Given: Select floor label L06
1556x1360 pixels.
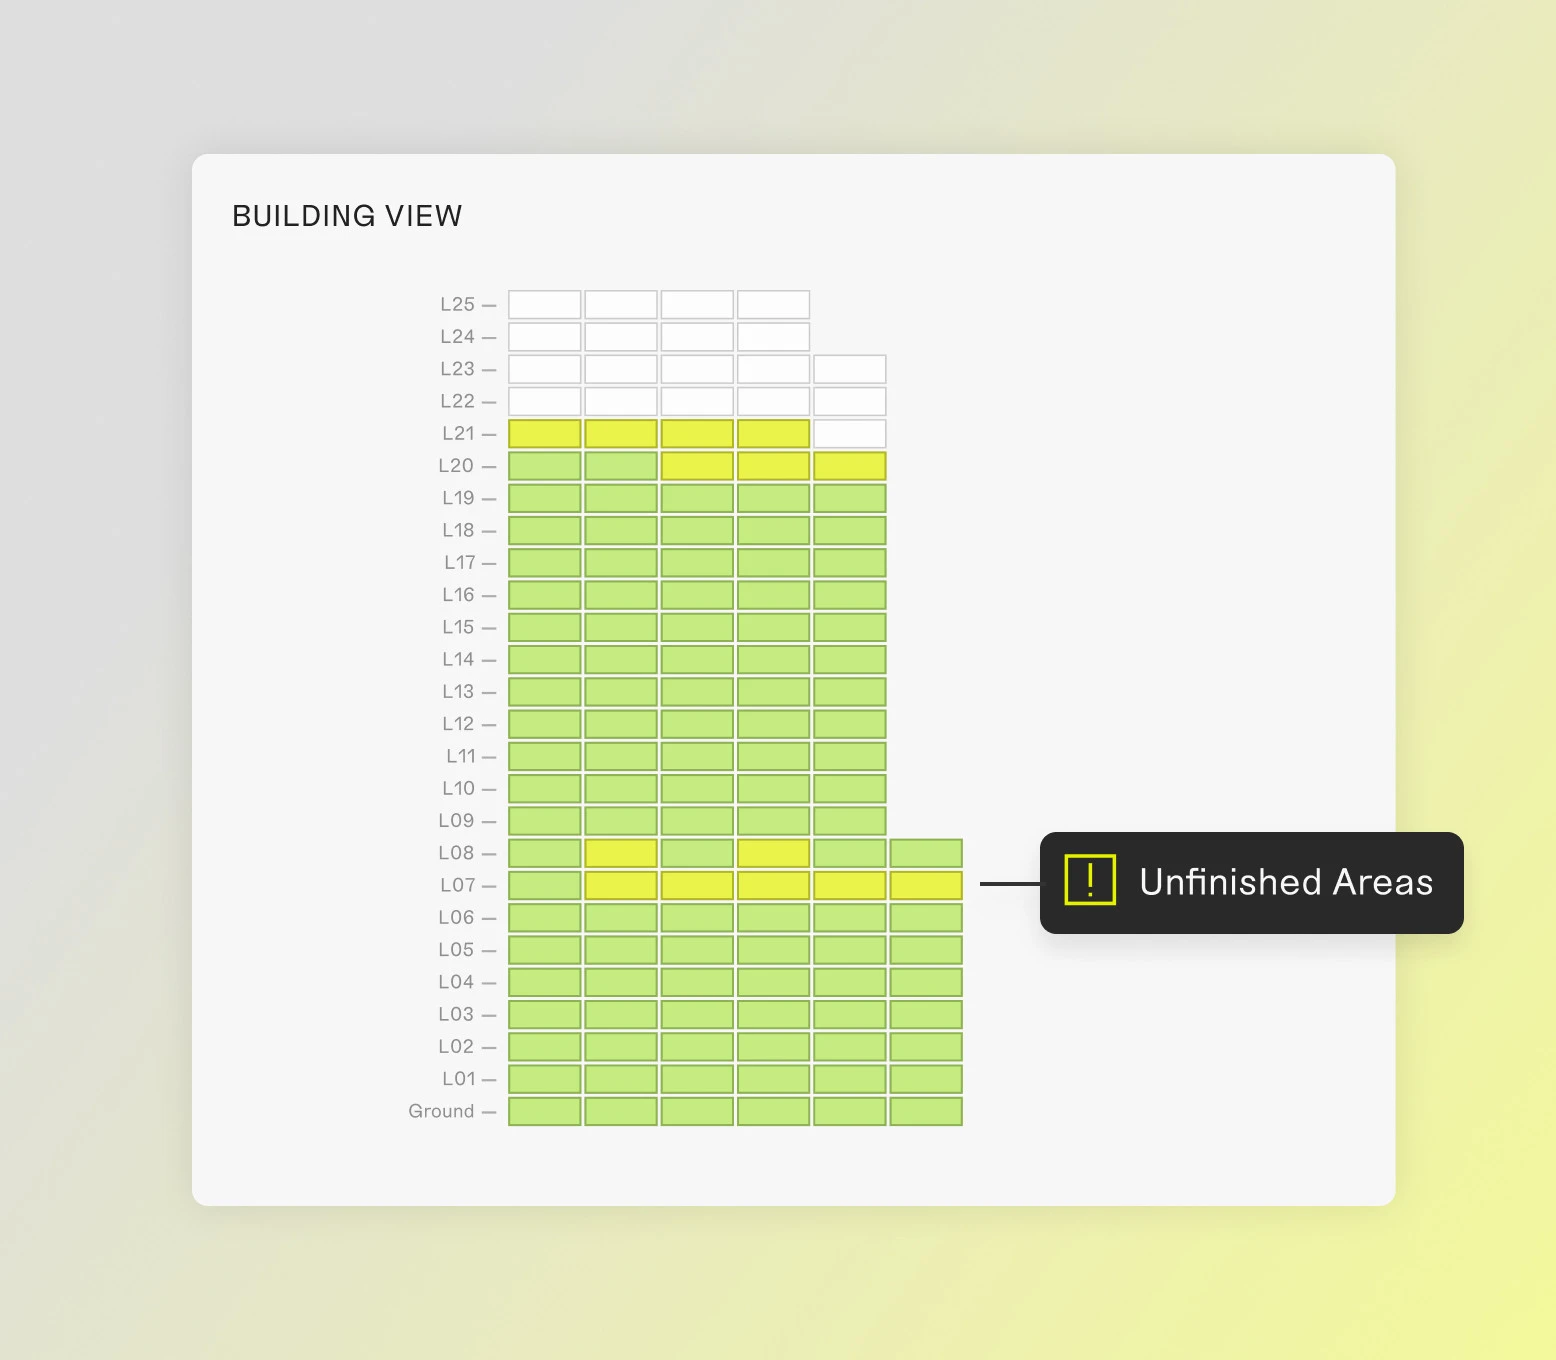Looking at the screenshot, I should tap(456, 917).
